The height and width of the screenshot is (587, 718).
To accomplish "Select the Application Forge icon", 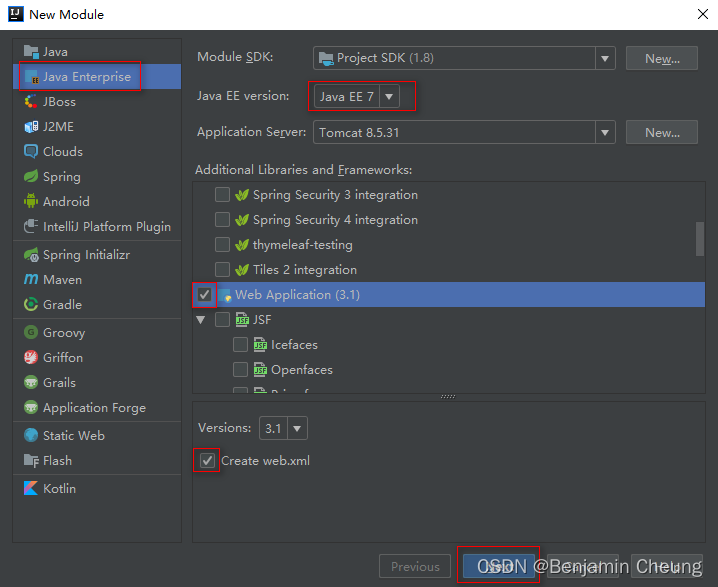I will click(x=31, y=408).
